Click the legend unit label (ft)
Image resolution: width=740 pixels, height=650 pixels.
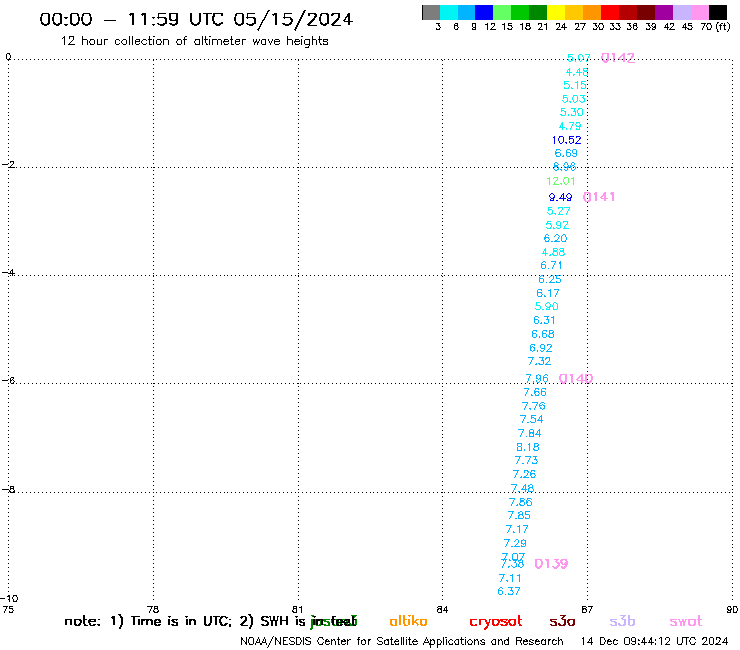tap(723, 26)
